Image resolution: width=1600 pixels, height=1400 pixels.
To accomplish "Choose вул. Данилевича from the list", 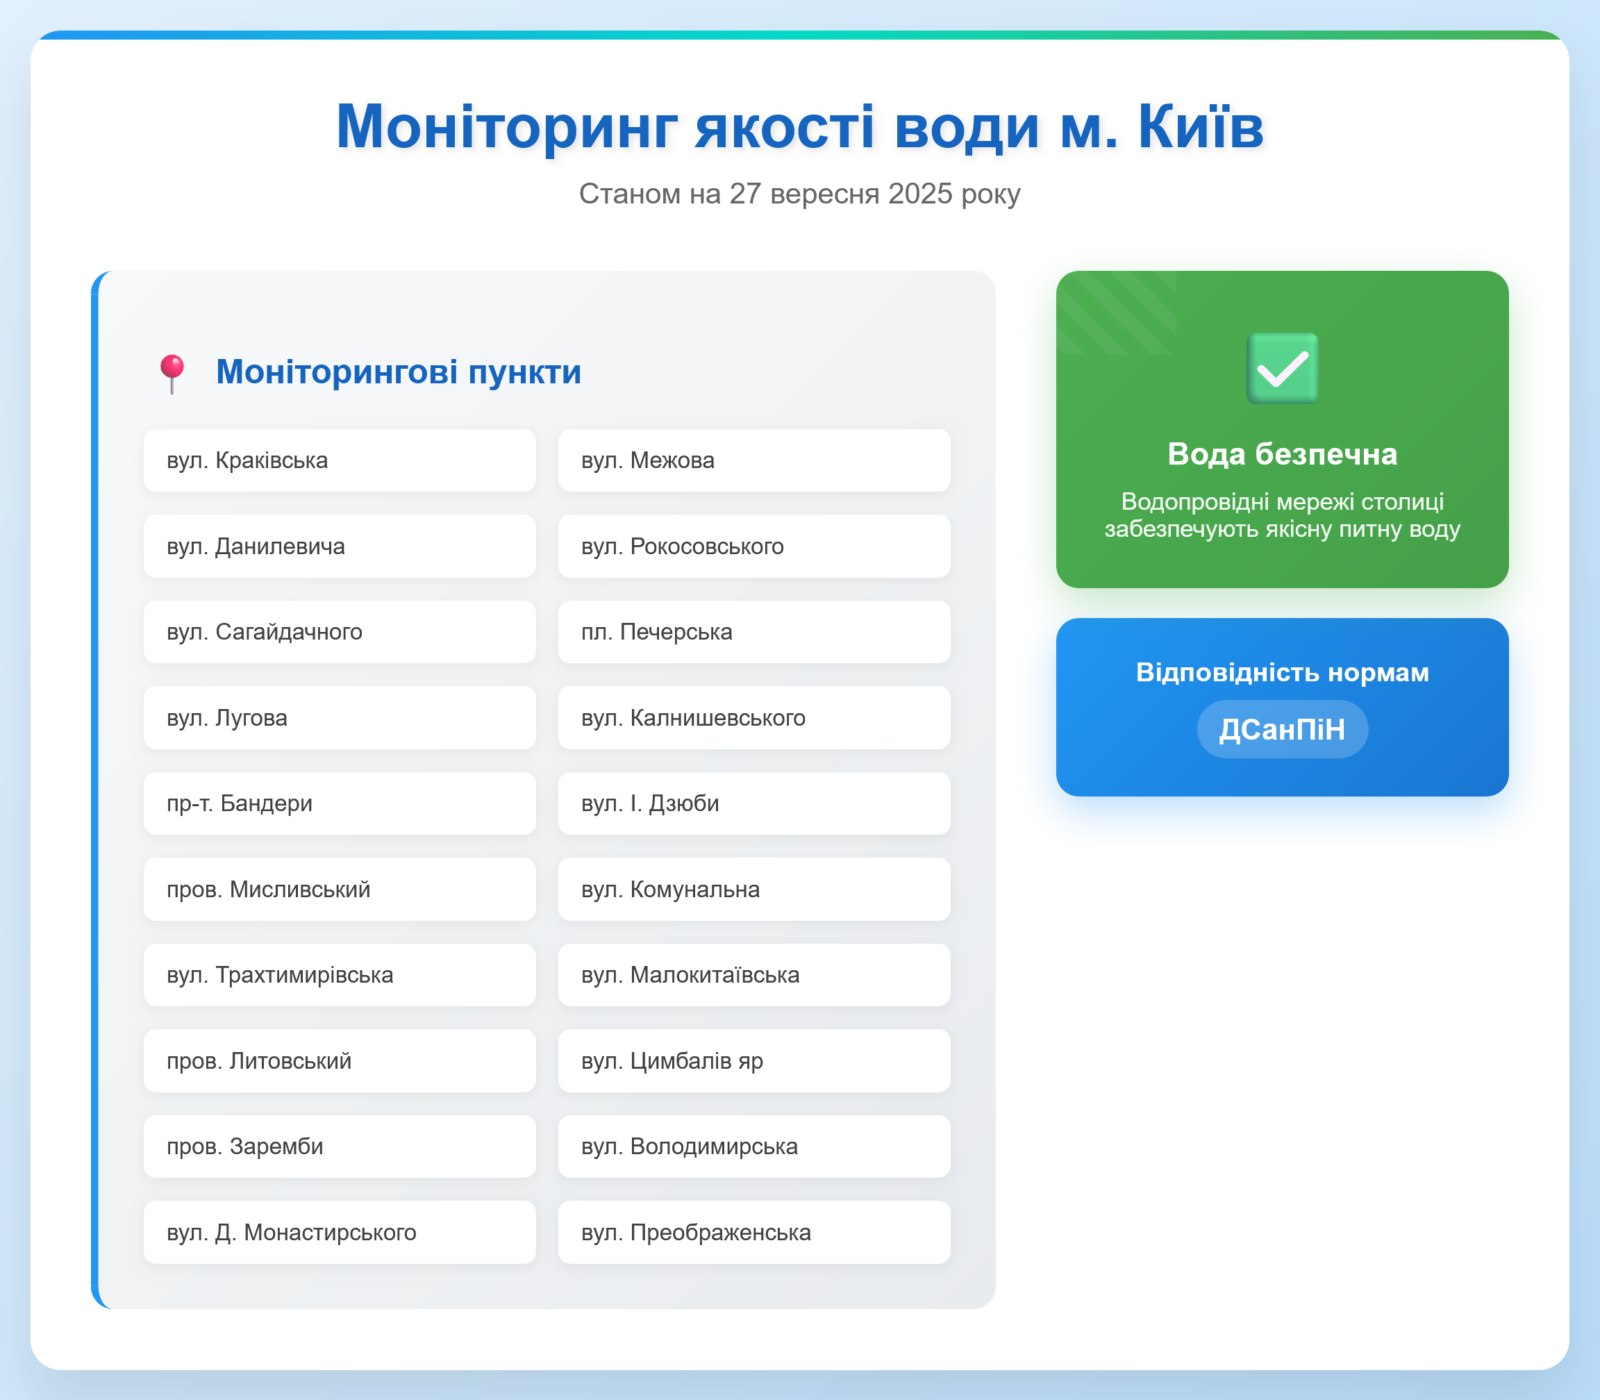I will pos(339,547).
